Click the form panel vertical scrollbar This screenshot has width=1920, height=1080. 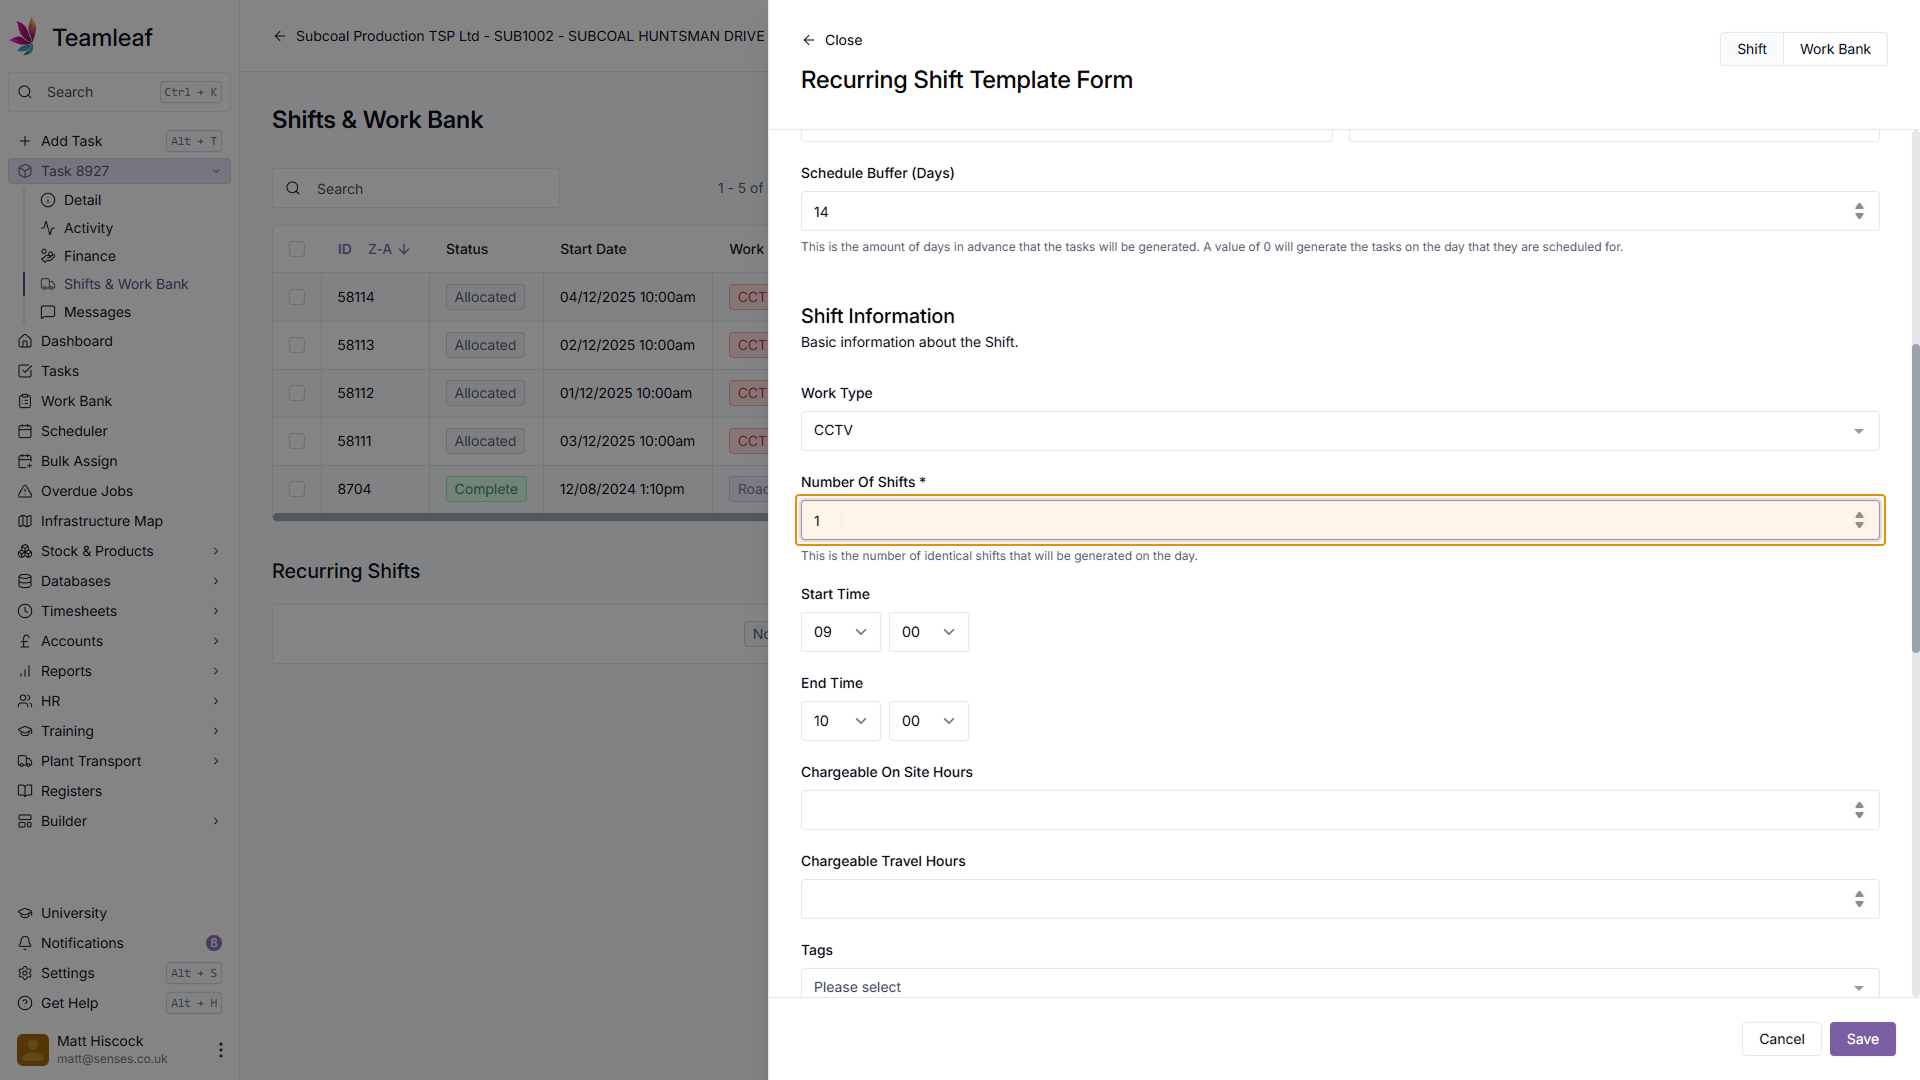click(1914, 500)
